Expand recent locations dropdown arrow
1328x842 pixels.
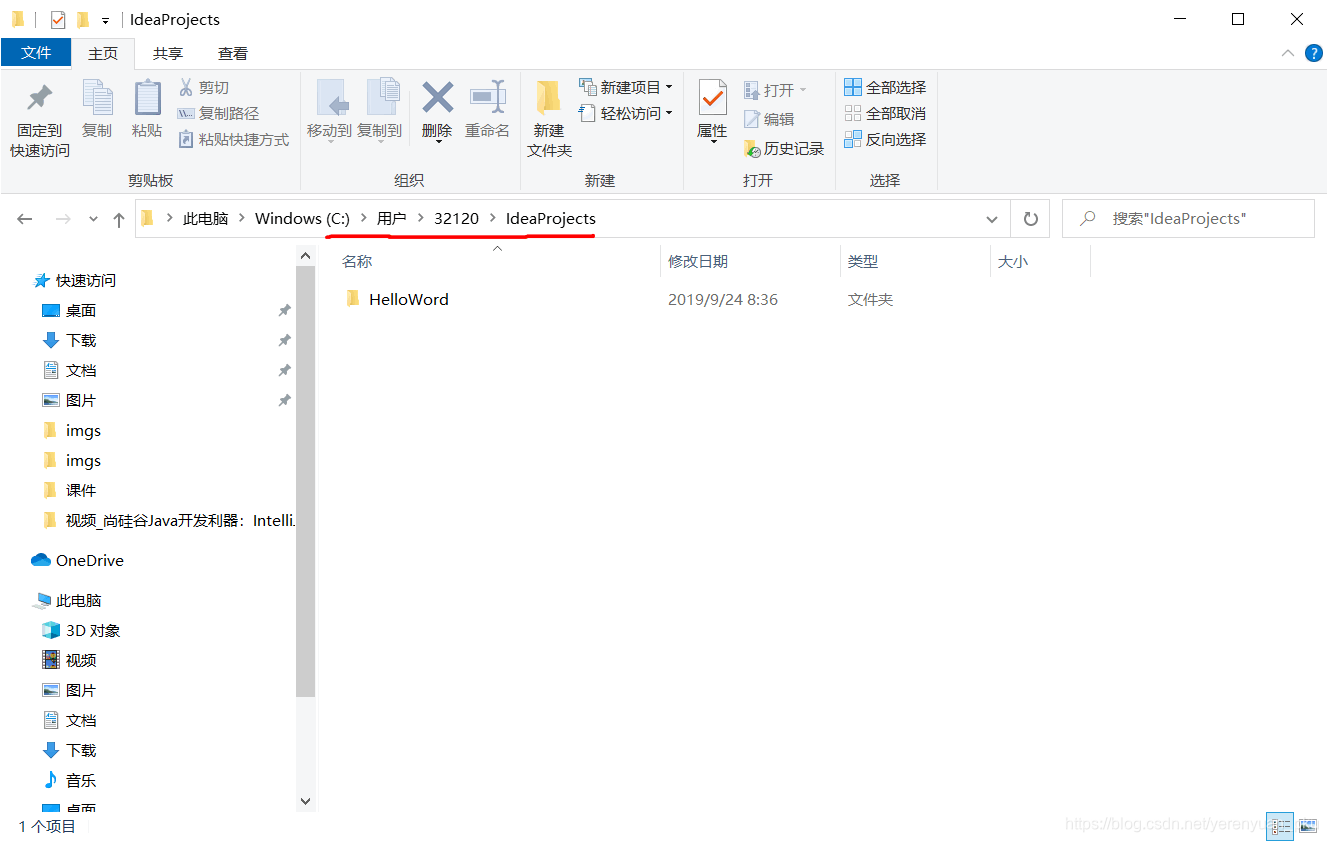coord(93,219)
